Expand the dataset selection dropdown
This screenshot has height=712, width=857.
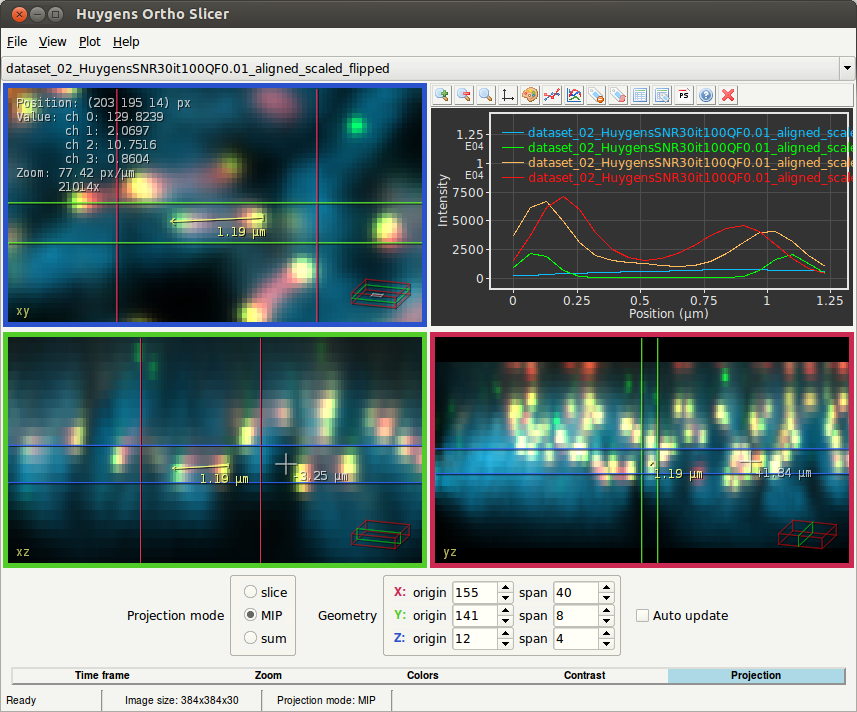click(x=847, y=69)
